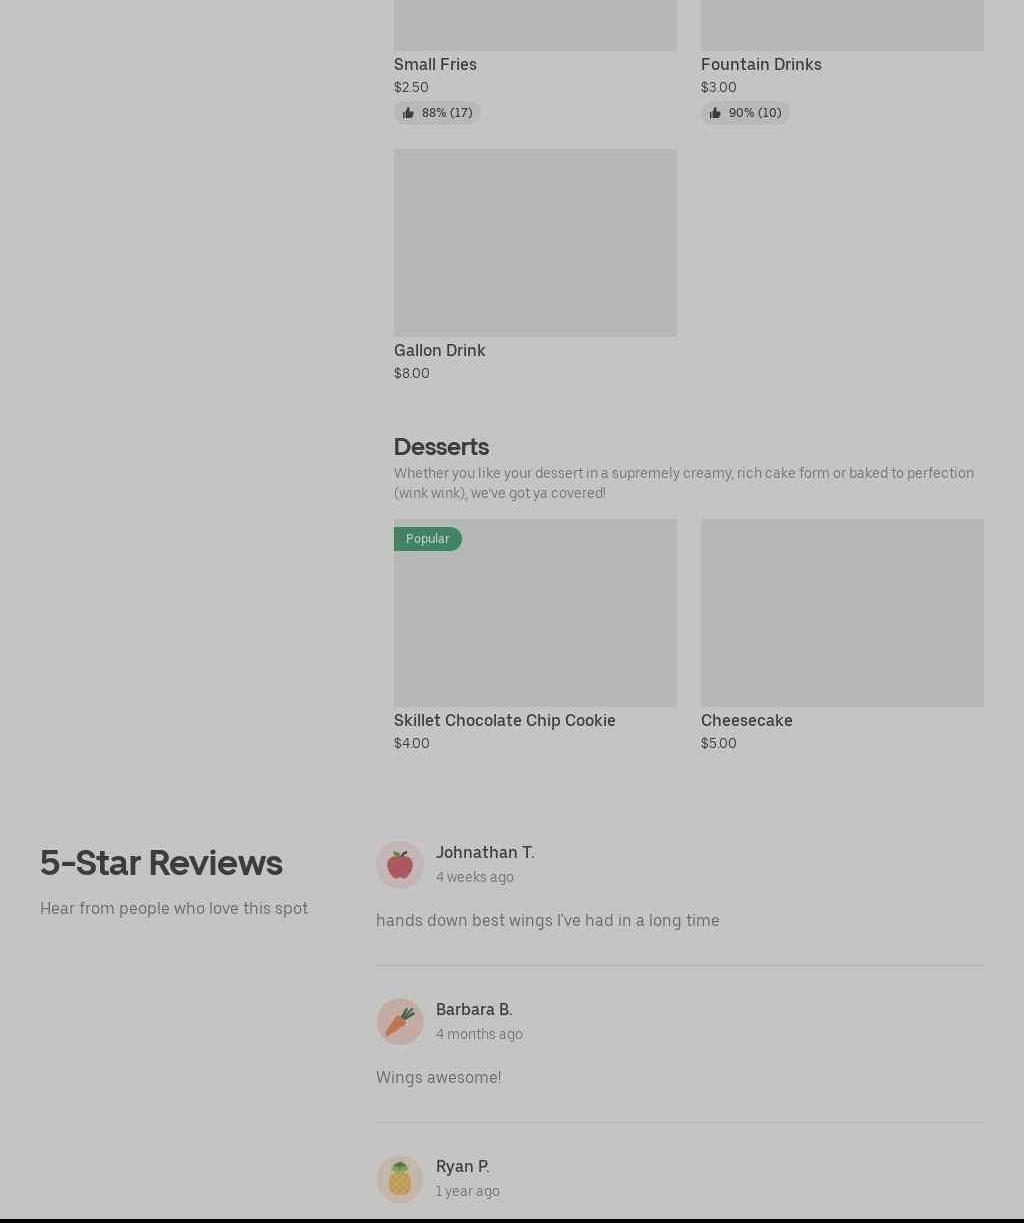Image resolution: width=1024 pixels, height=1223 pixels.
Task: Open the Gallon Drink item image
Action: tap(535, 243)
